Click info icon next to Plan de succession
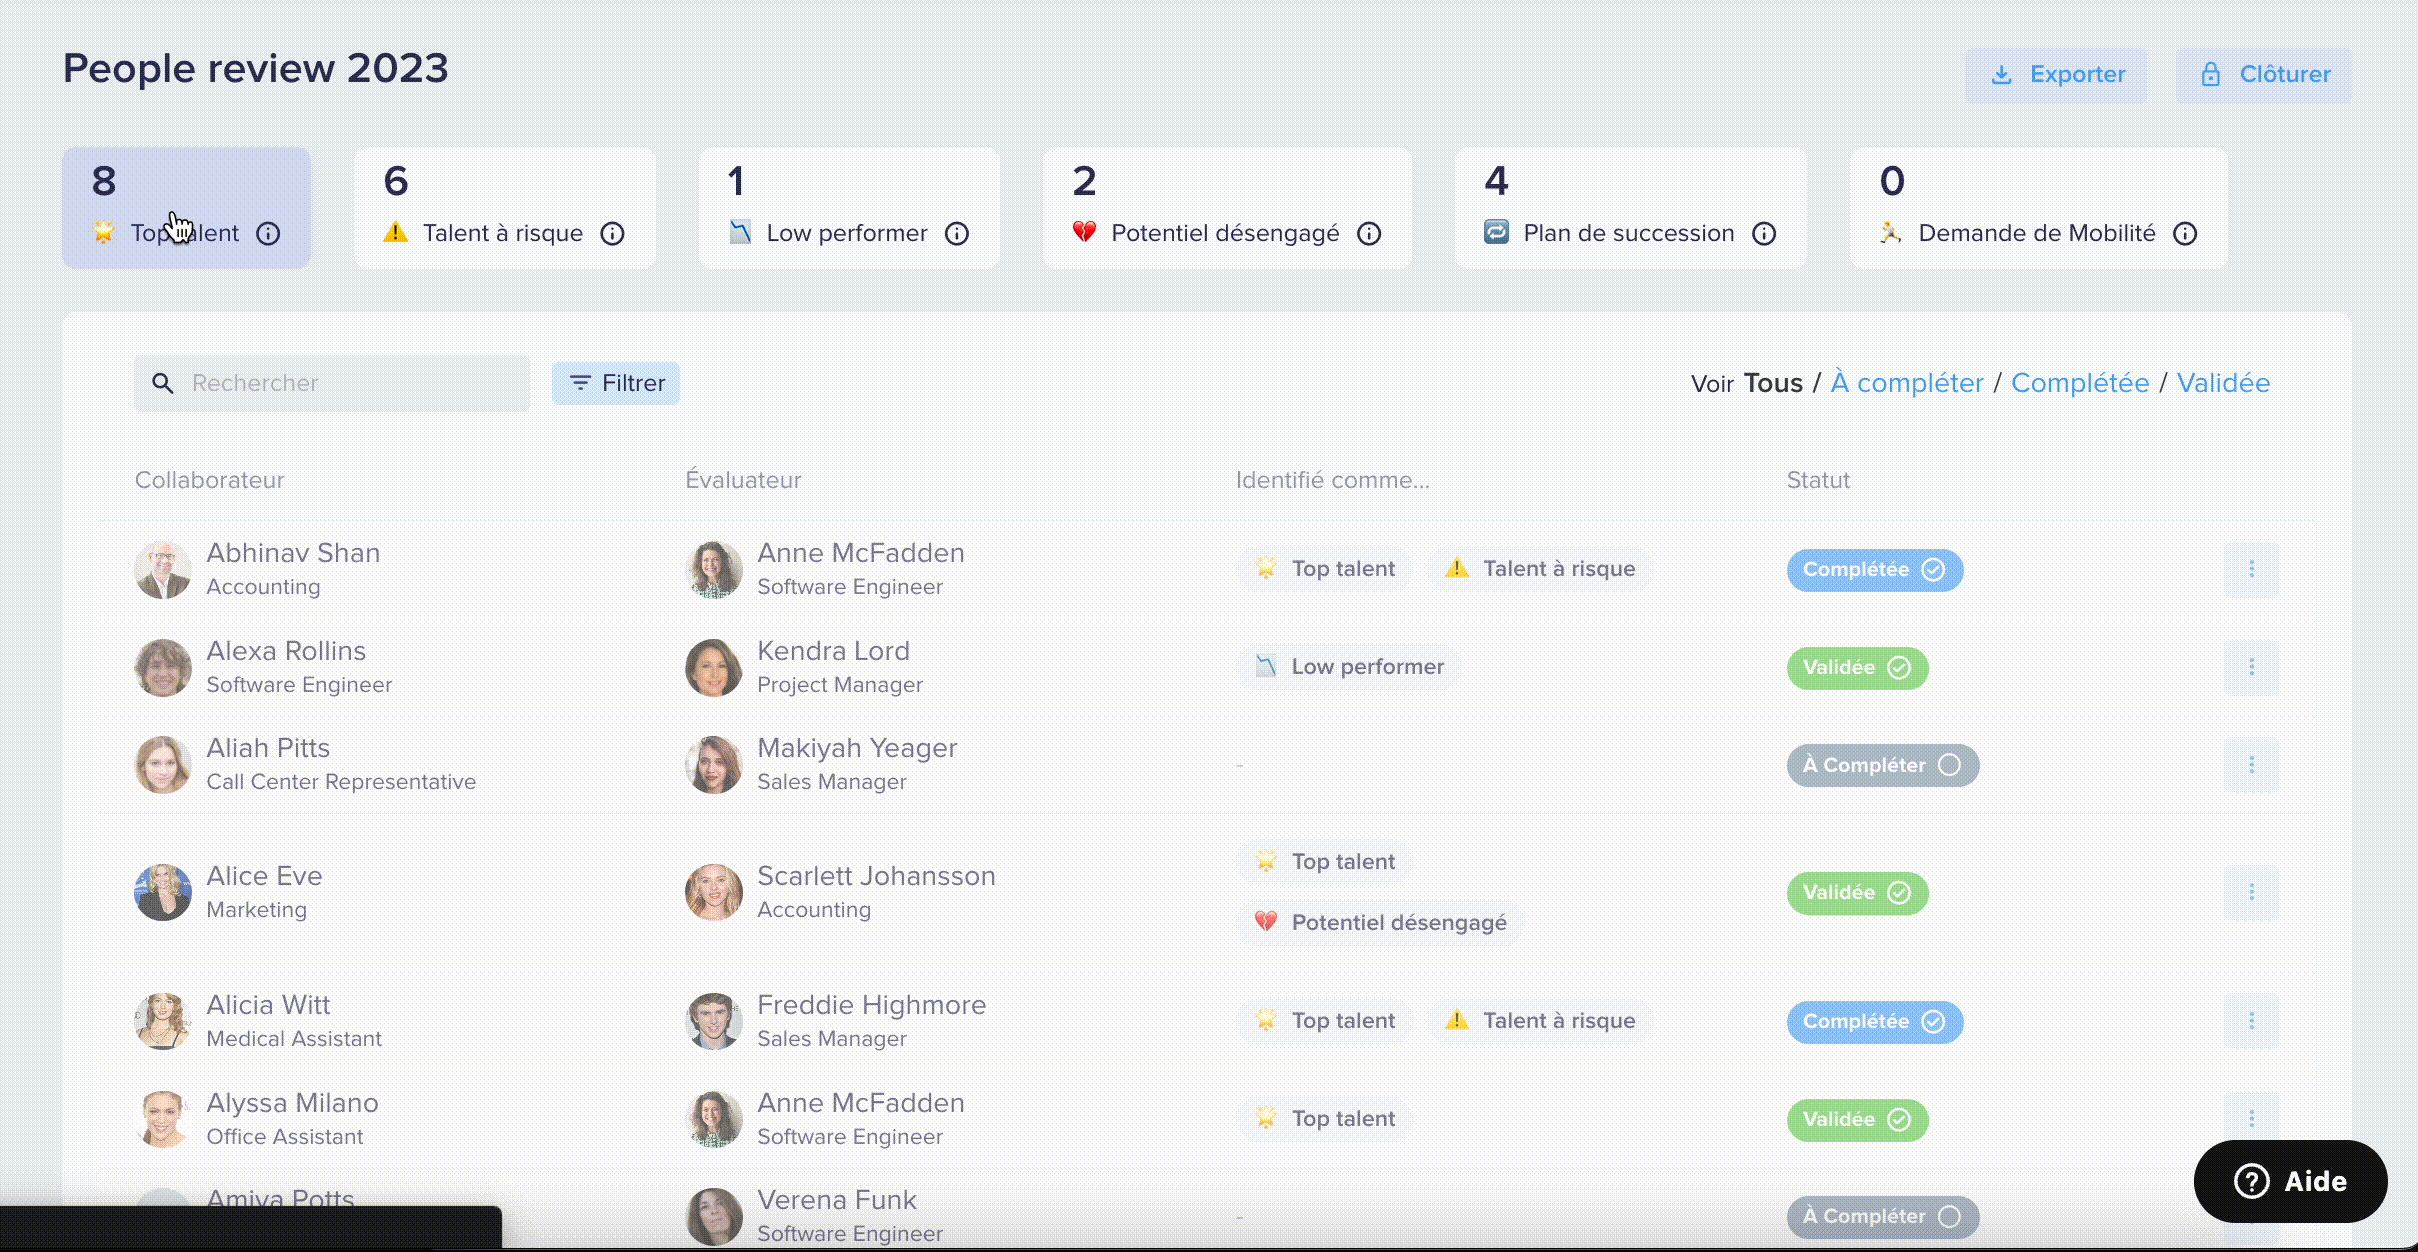This screenshot has width=2418, height=1252. (1764, 233)
